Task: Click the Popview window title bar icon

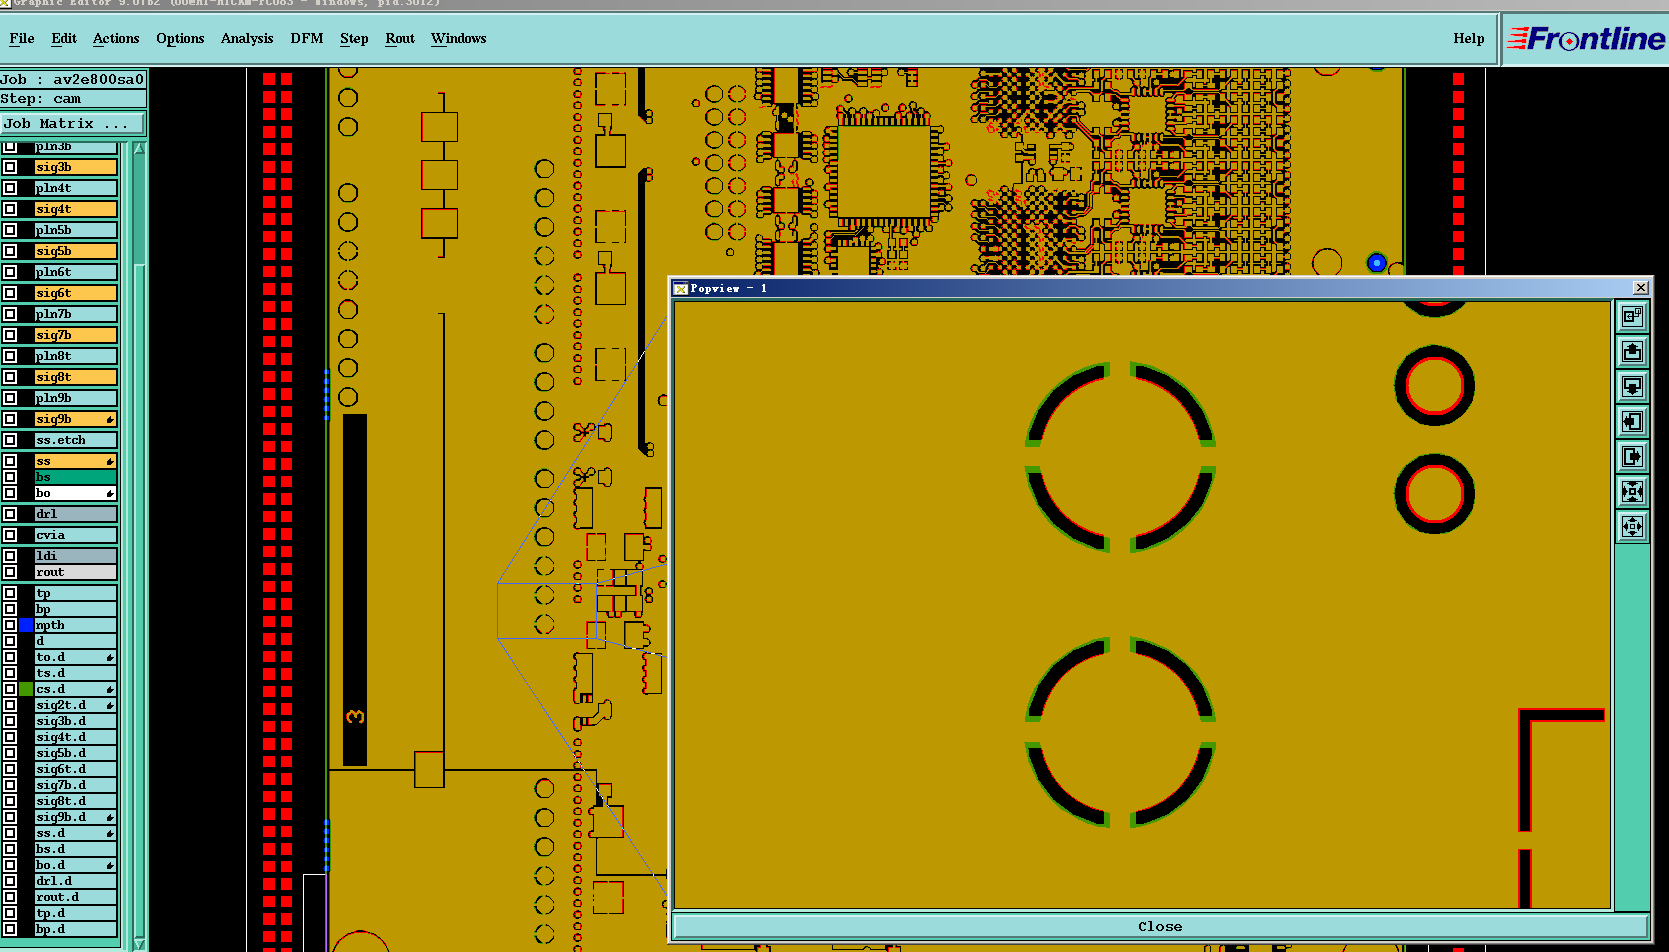Action: point(681,288)
